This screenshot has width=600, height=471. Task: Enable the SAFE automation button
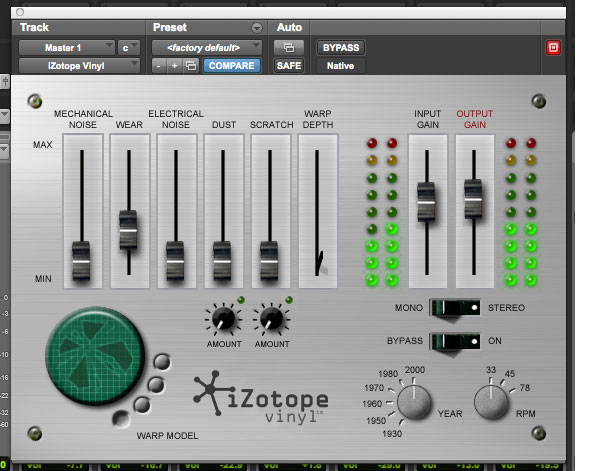(x=289, y=66)
